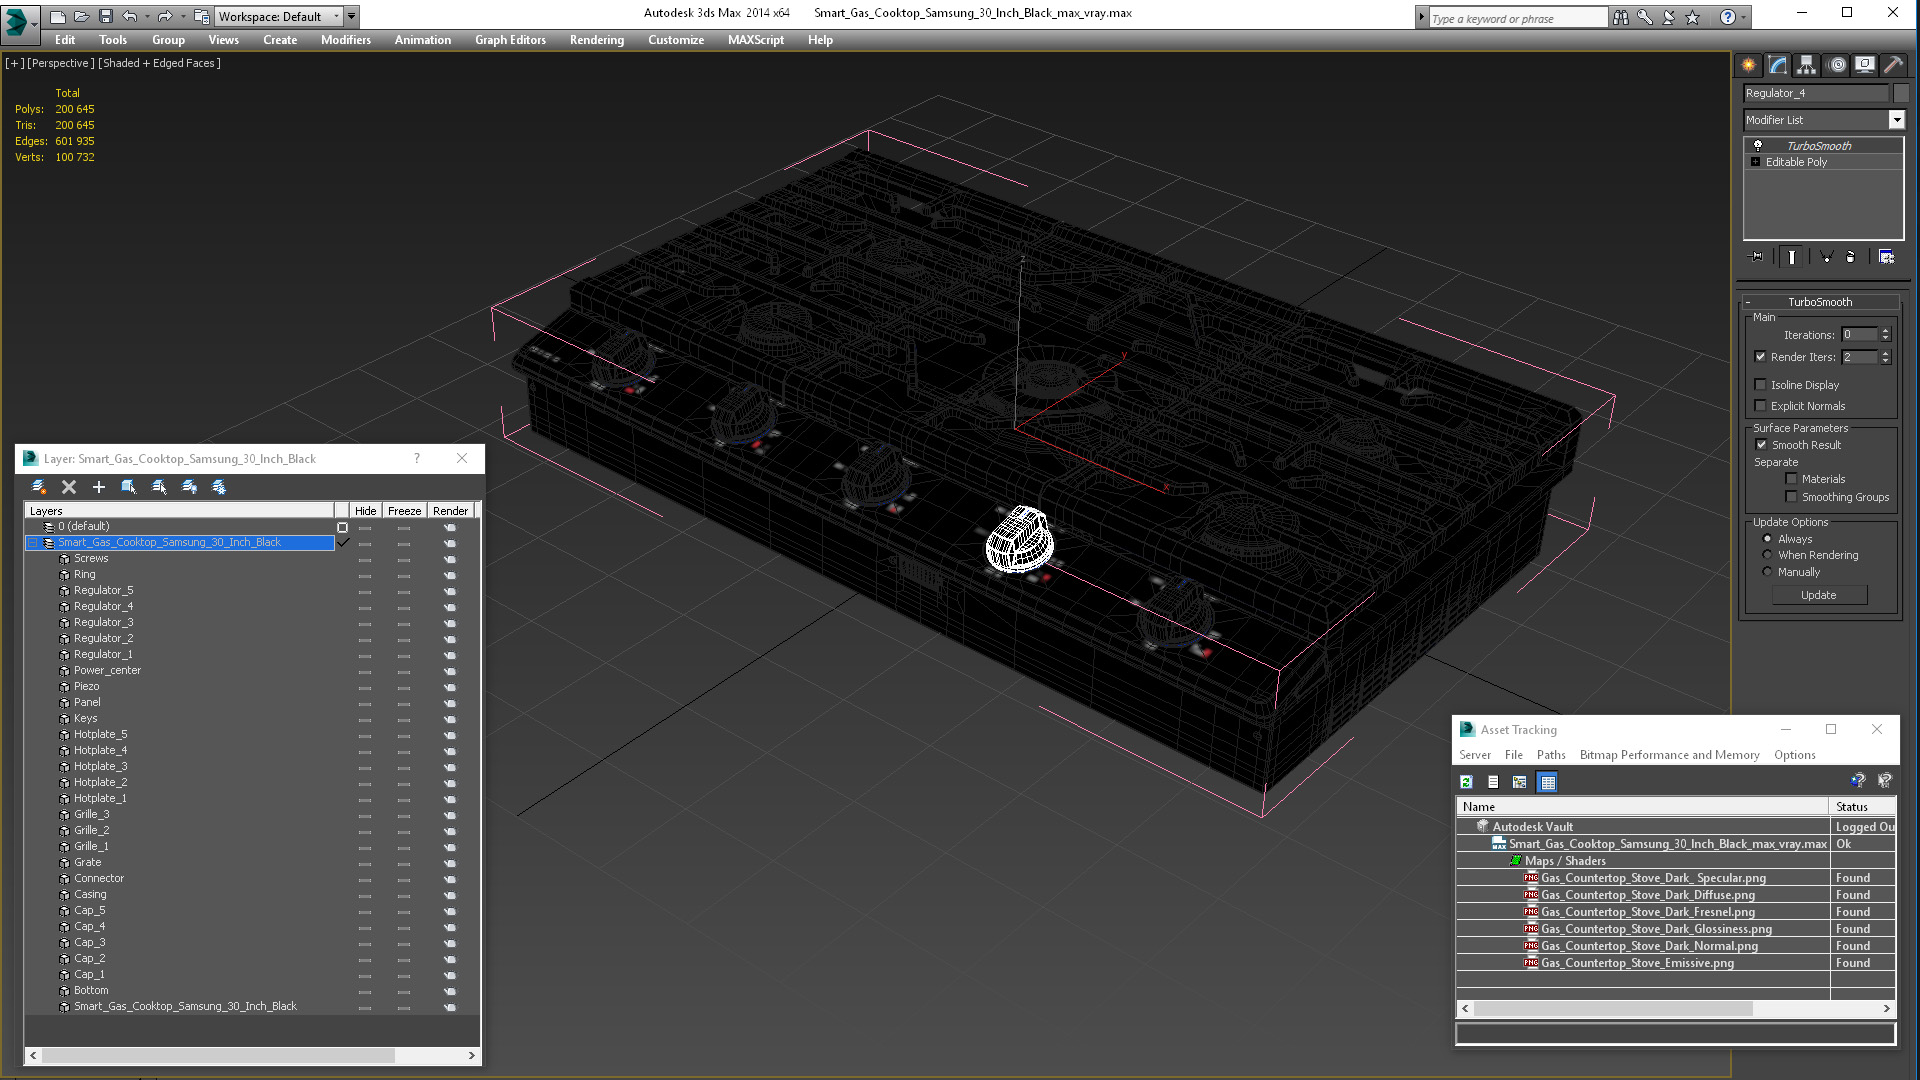This screenshot has height=1080, width=1920.
Task: Click the Update button
Action: [1819, 595]
